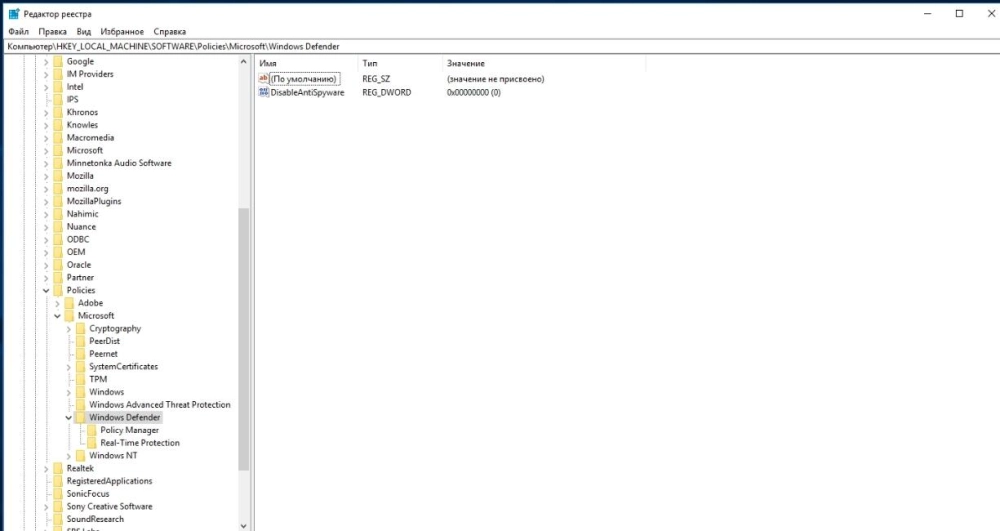Click the IPS folder icon

pos(58,99)
